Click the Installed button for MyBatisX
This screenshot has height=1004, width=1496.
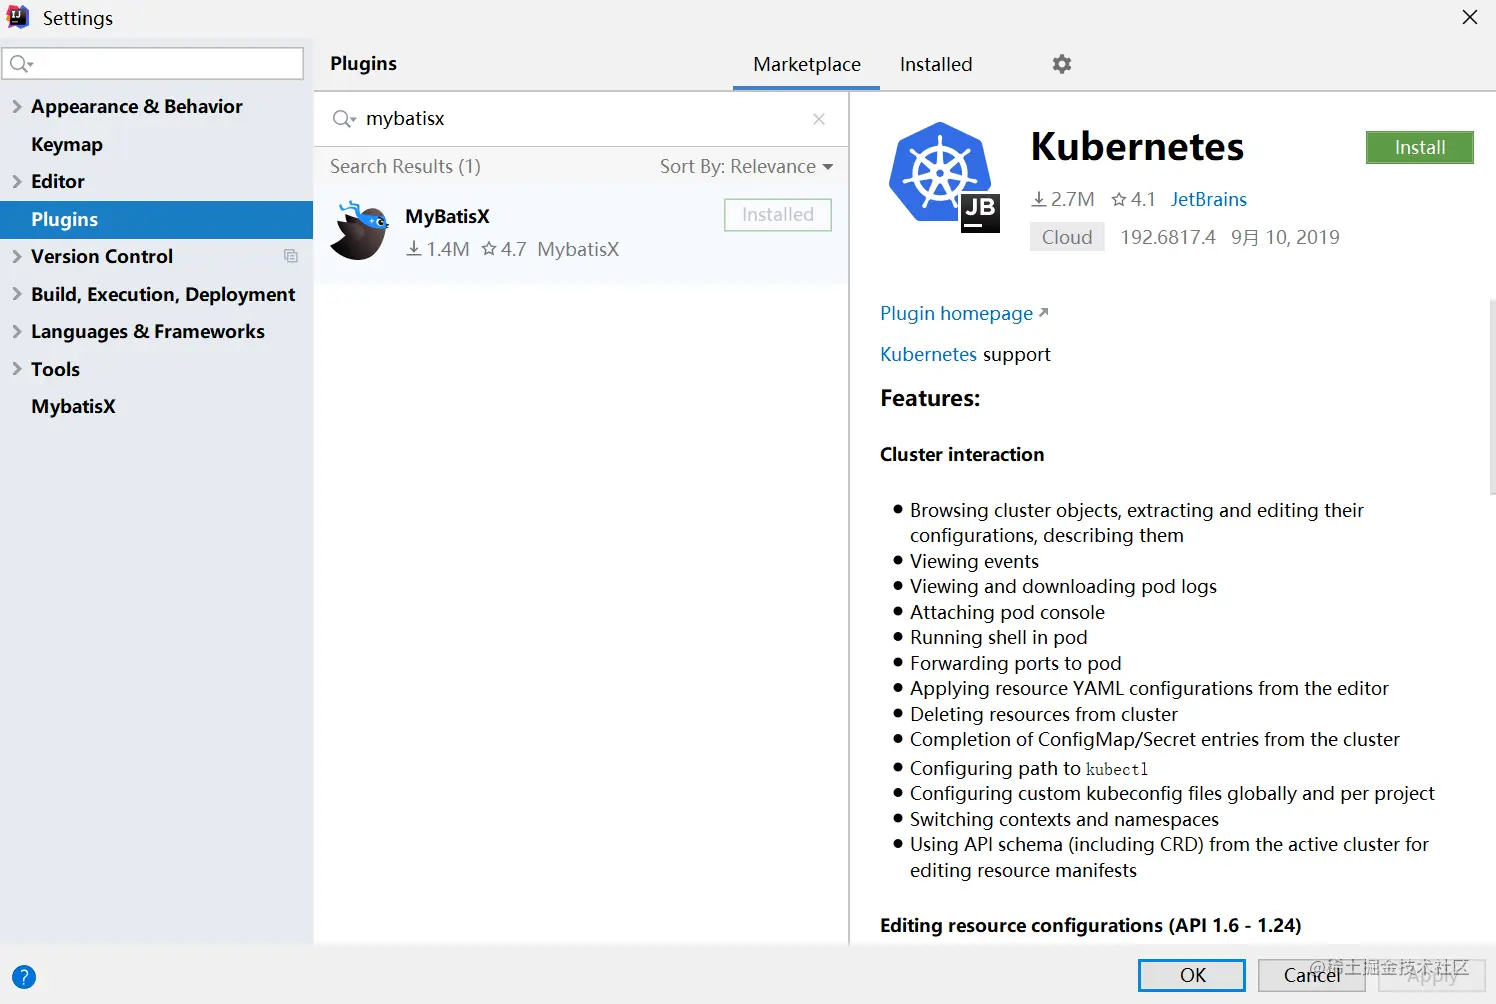[x=778, y=215]
